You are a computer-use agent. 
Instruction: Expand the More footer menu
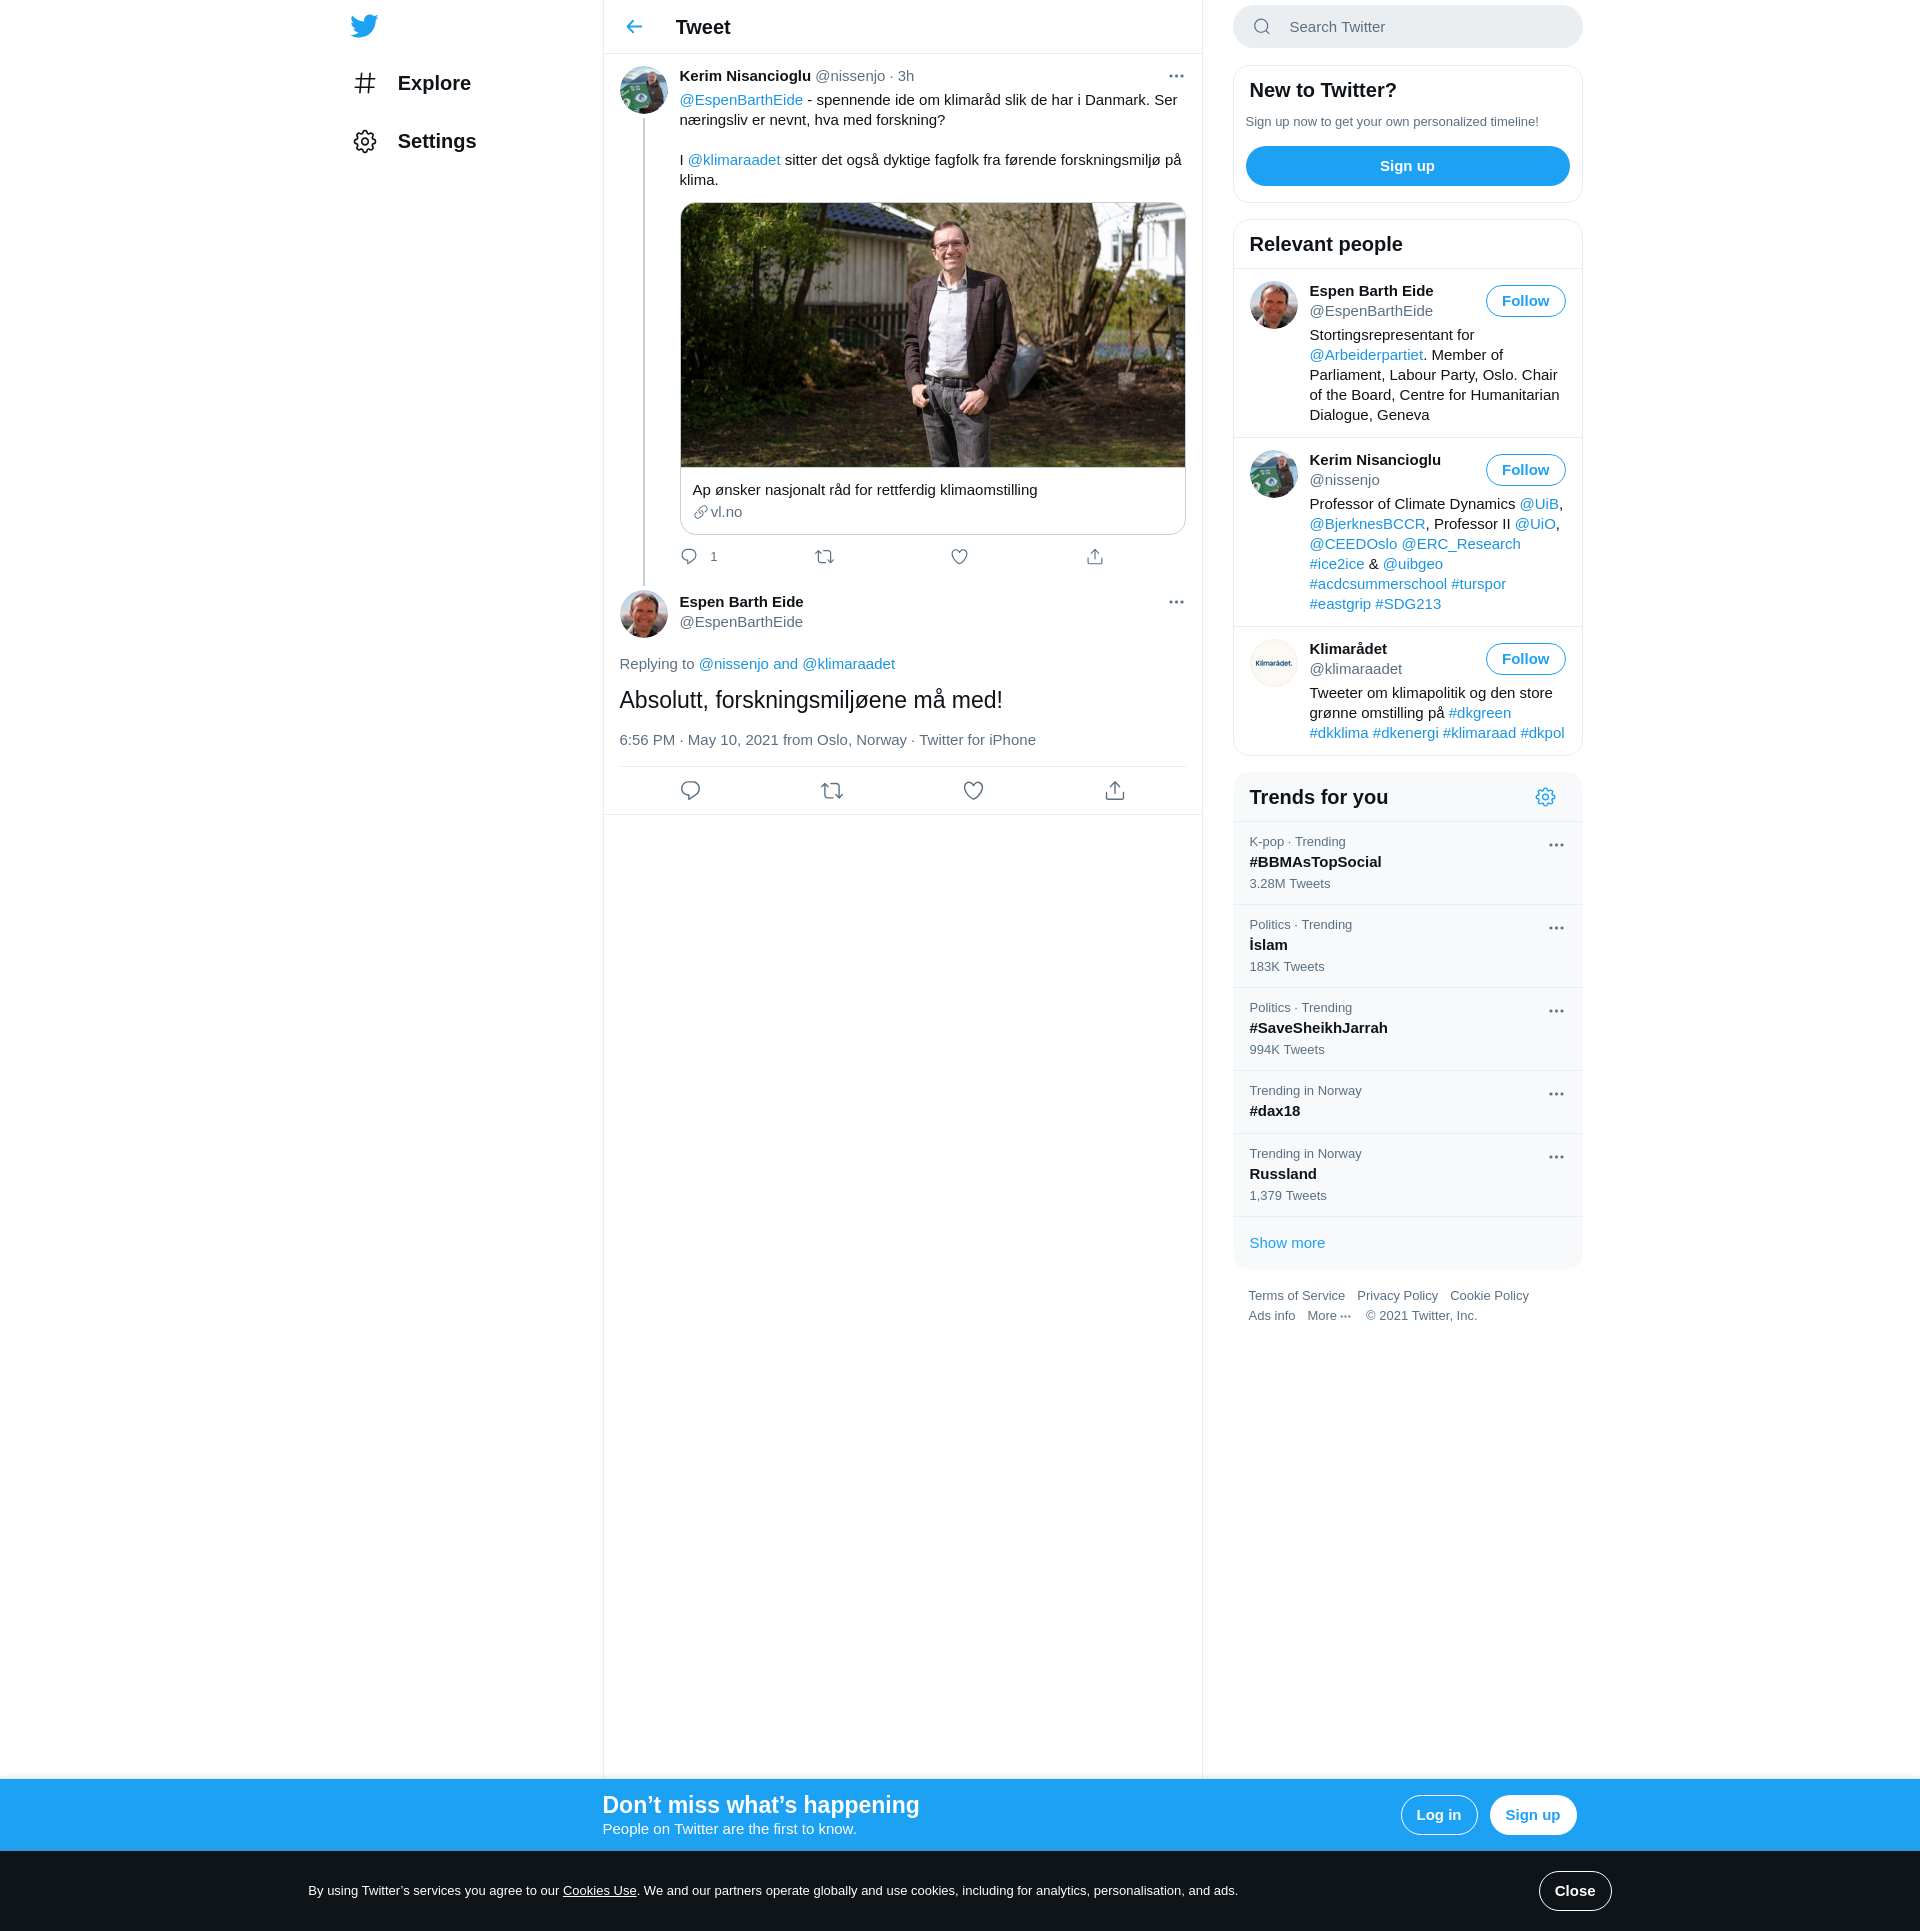tap(1329, 1316)
